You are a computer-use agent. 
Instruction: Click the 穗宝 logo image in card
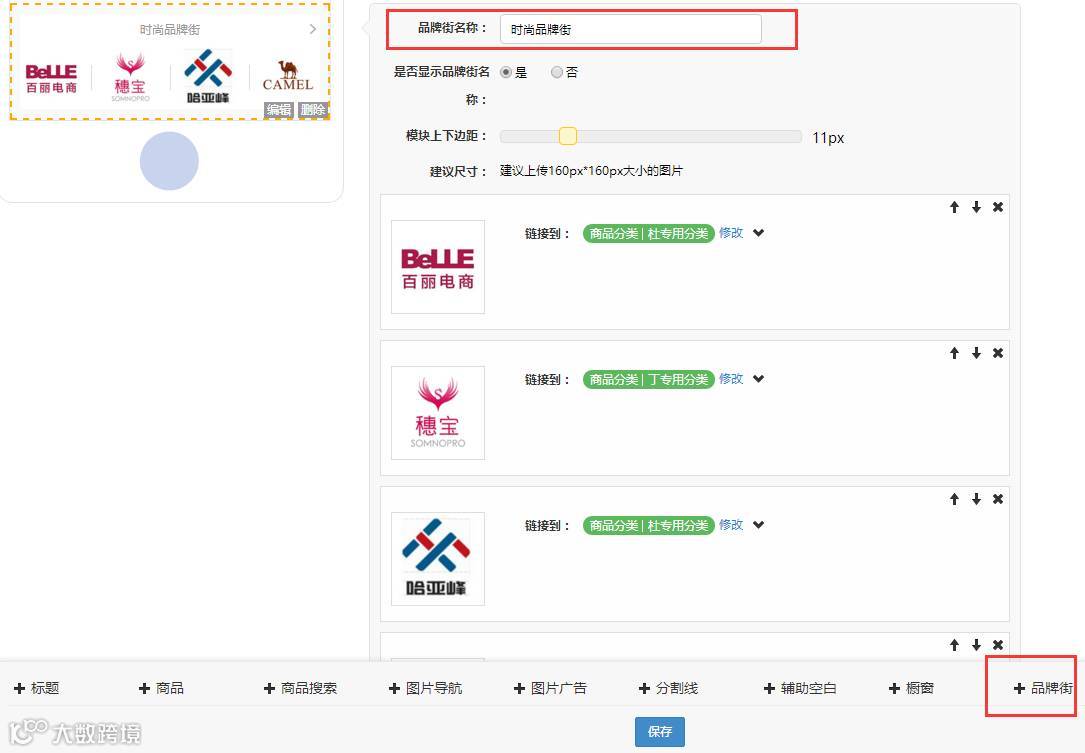tap(438, 413)
